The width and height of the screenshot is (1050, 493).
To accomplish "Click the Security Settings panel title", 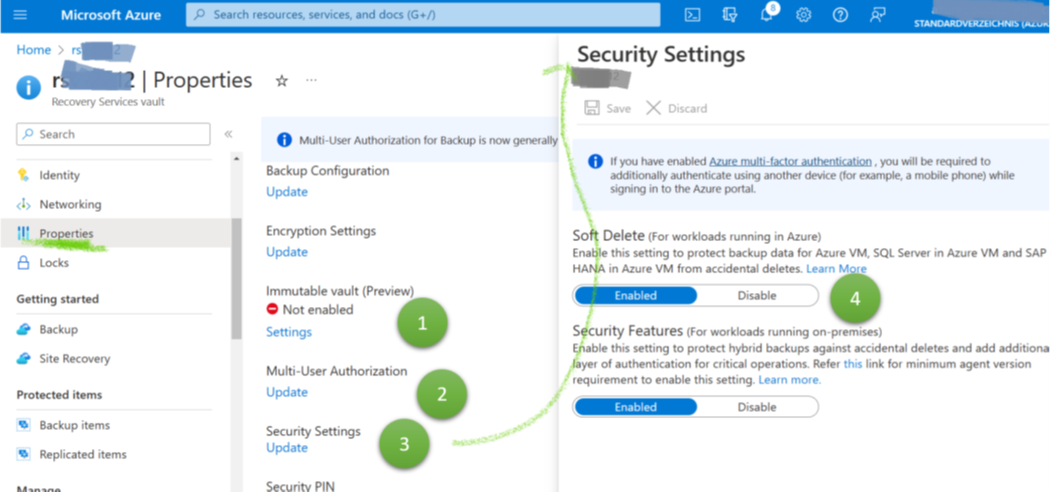I will point(660,54).
